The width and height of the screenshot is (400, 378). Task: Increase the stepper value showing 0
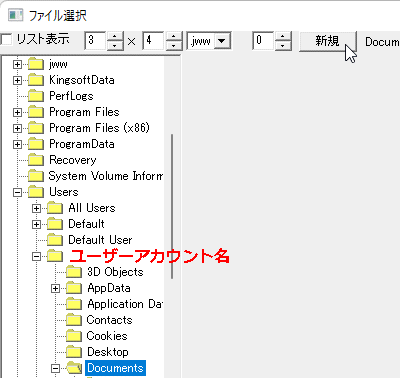pos(283,37)
